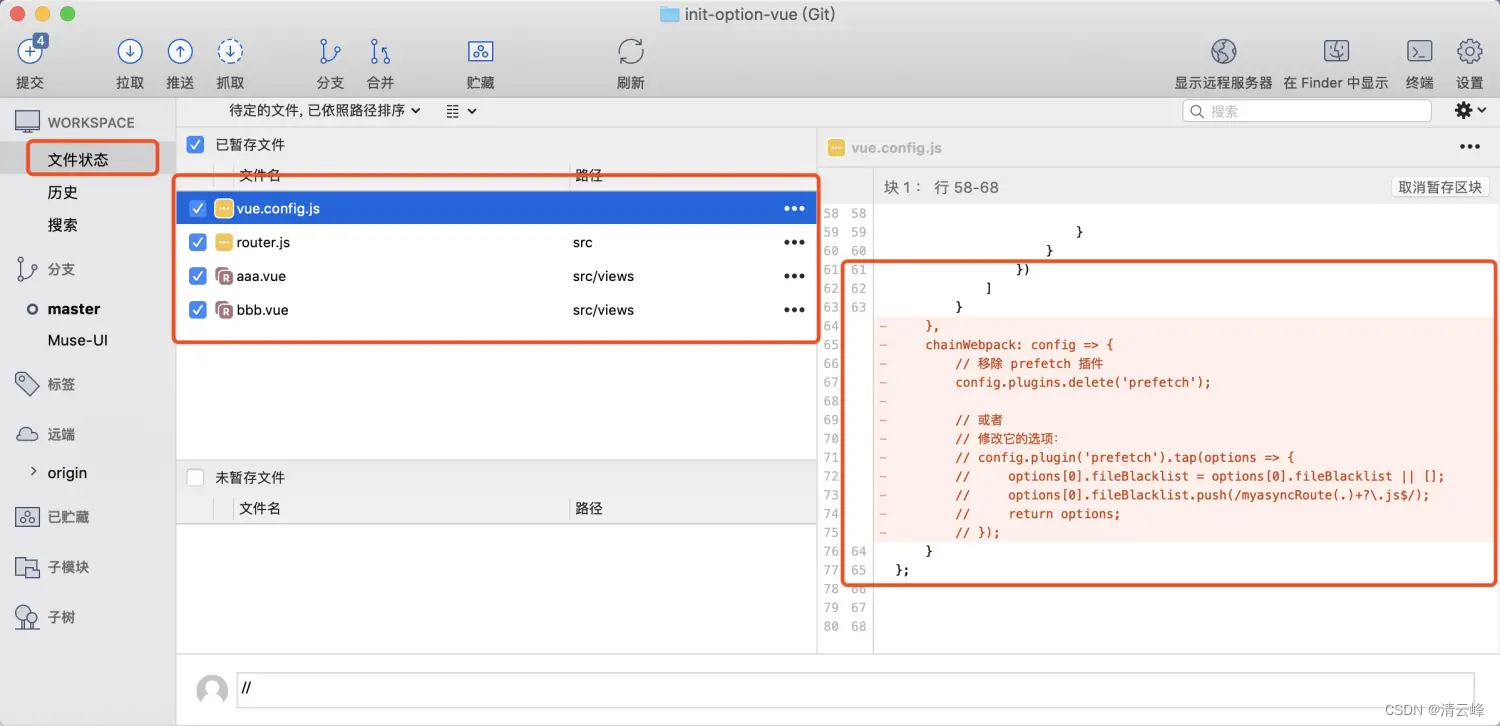The width and height of the screenshot is (1500, 726).
Task: Open options menu for router.js row
Action: click(x=794, y=242)
